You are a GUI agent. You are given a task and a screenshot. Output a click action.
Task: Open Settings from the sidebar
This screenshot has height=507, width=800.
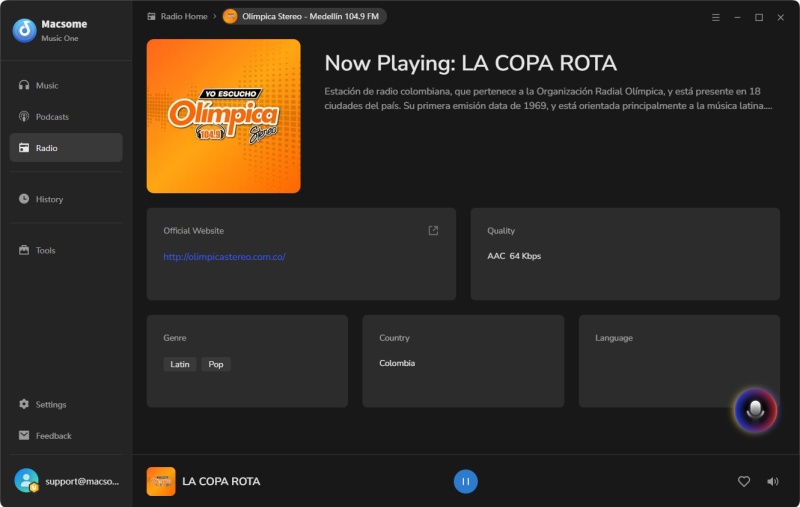(66, 404)
